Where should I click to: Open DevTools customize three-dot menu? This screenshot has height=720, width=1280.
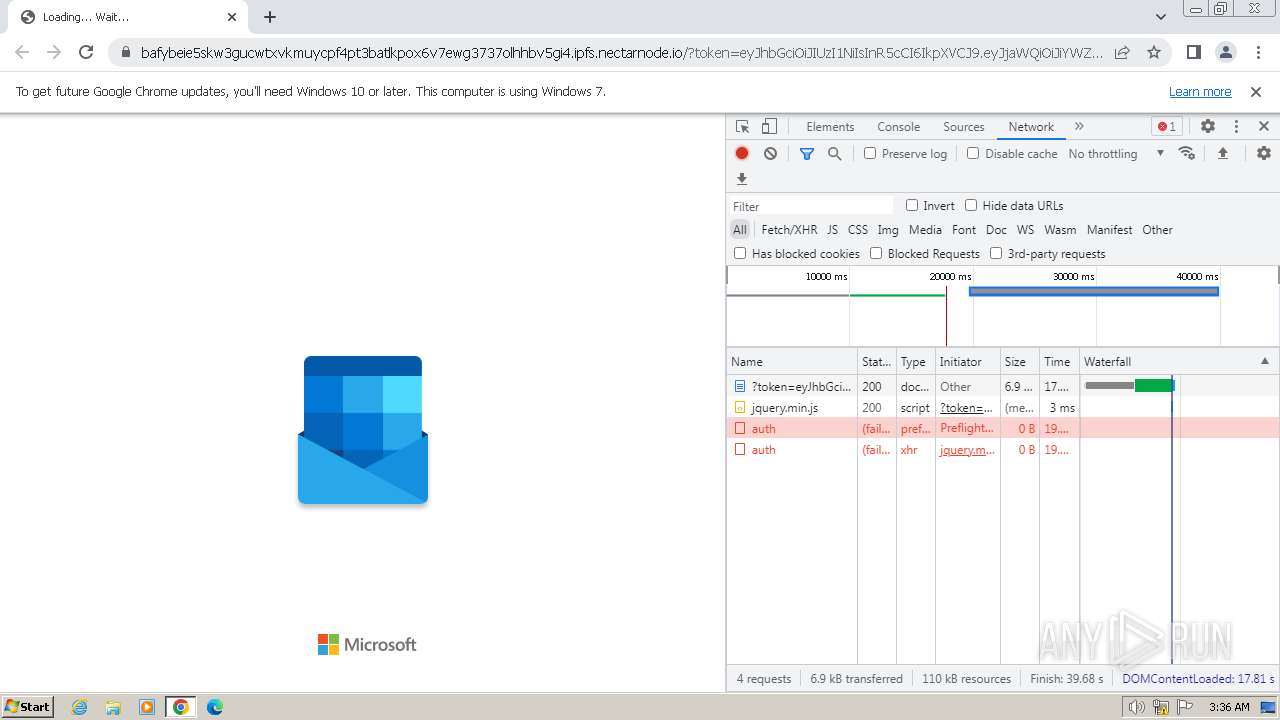[x=1236, y=126]
